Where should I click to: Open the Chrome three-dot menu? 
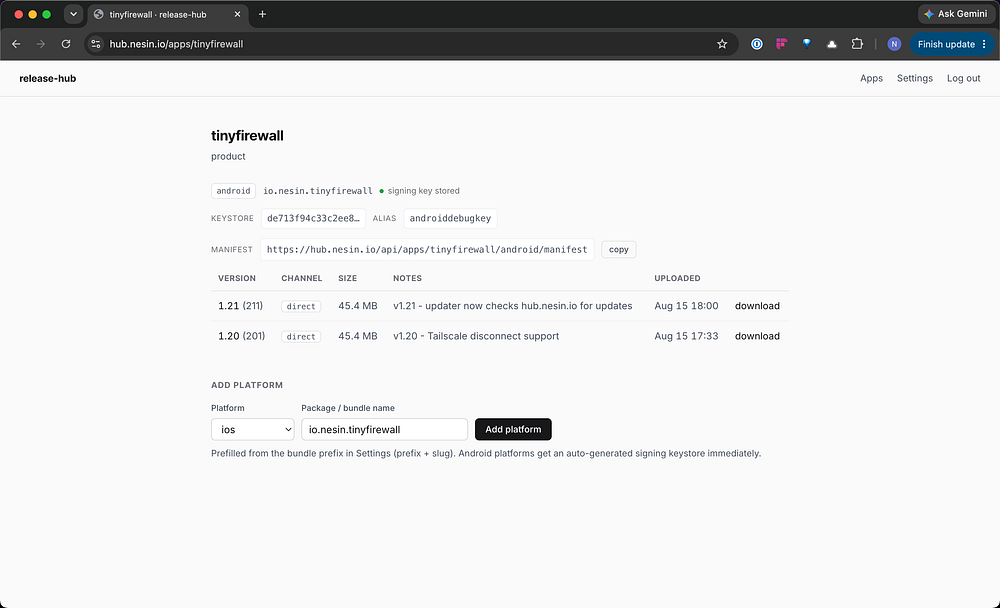click(x=985, y=44)
